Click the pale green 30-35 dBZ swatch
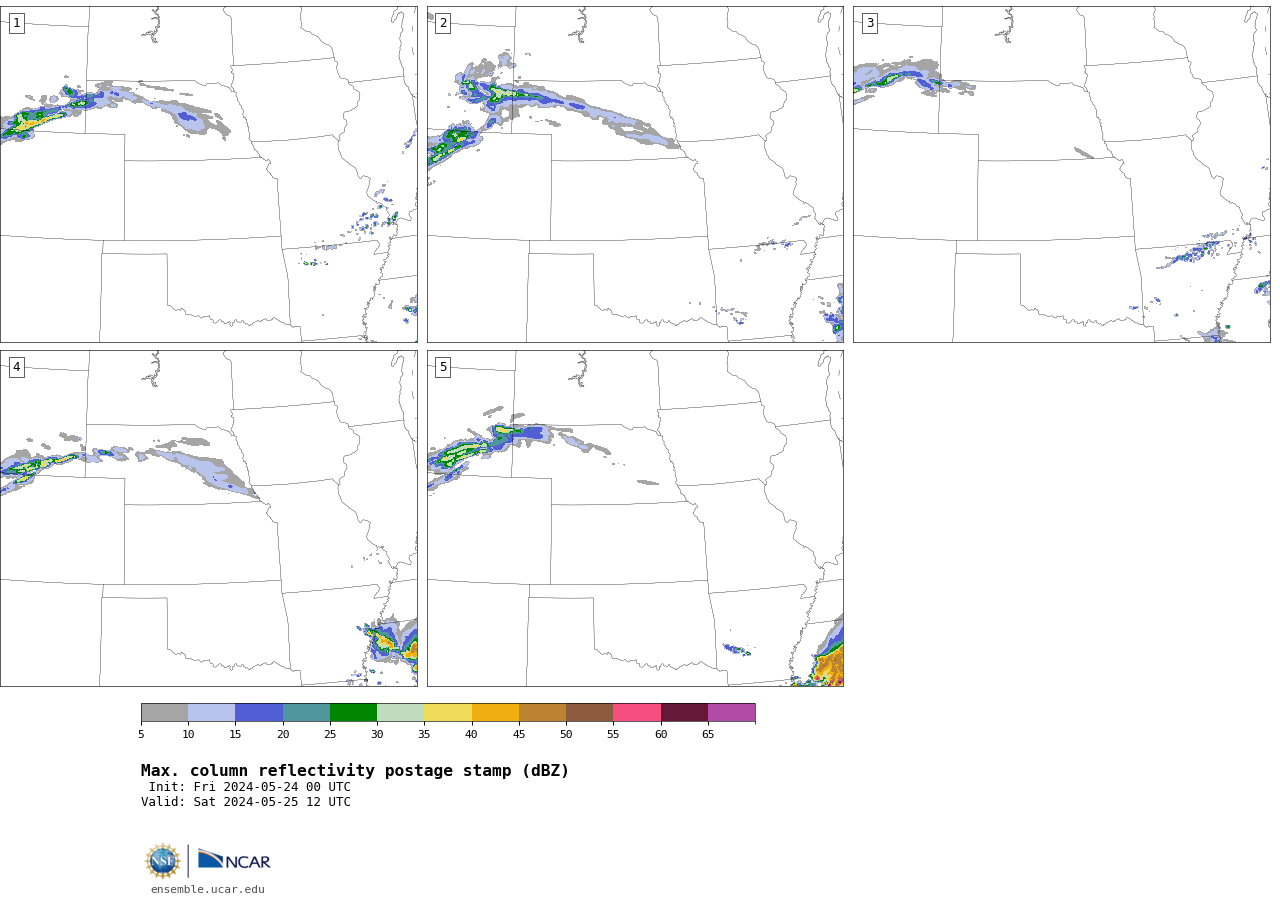The image size is (1280, 901). [x=401, y=712]
